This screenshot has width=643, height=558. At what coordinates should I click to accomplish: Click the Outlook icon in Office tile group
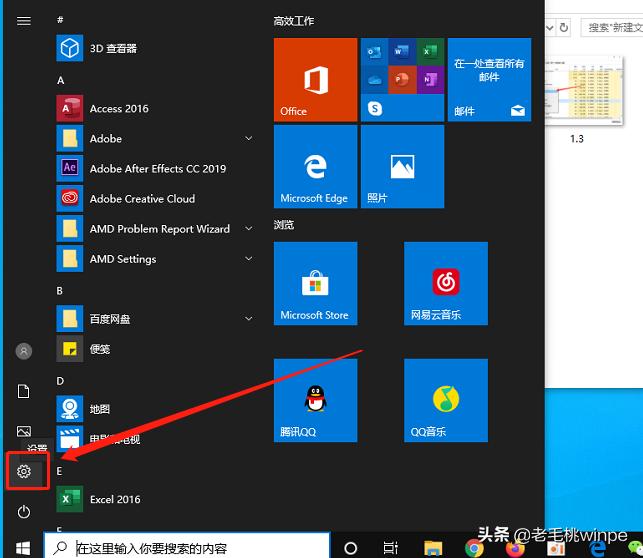click(374, 52)
